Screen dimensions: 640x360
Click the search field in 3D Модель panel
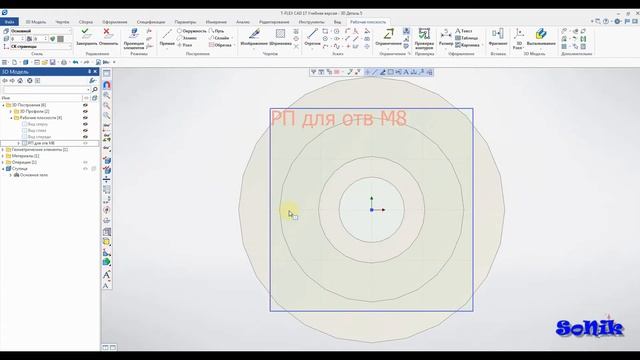[x=46, y=89]
